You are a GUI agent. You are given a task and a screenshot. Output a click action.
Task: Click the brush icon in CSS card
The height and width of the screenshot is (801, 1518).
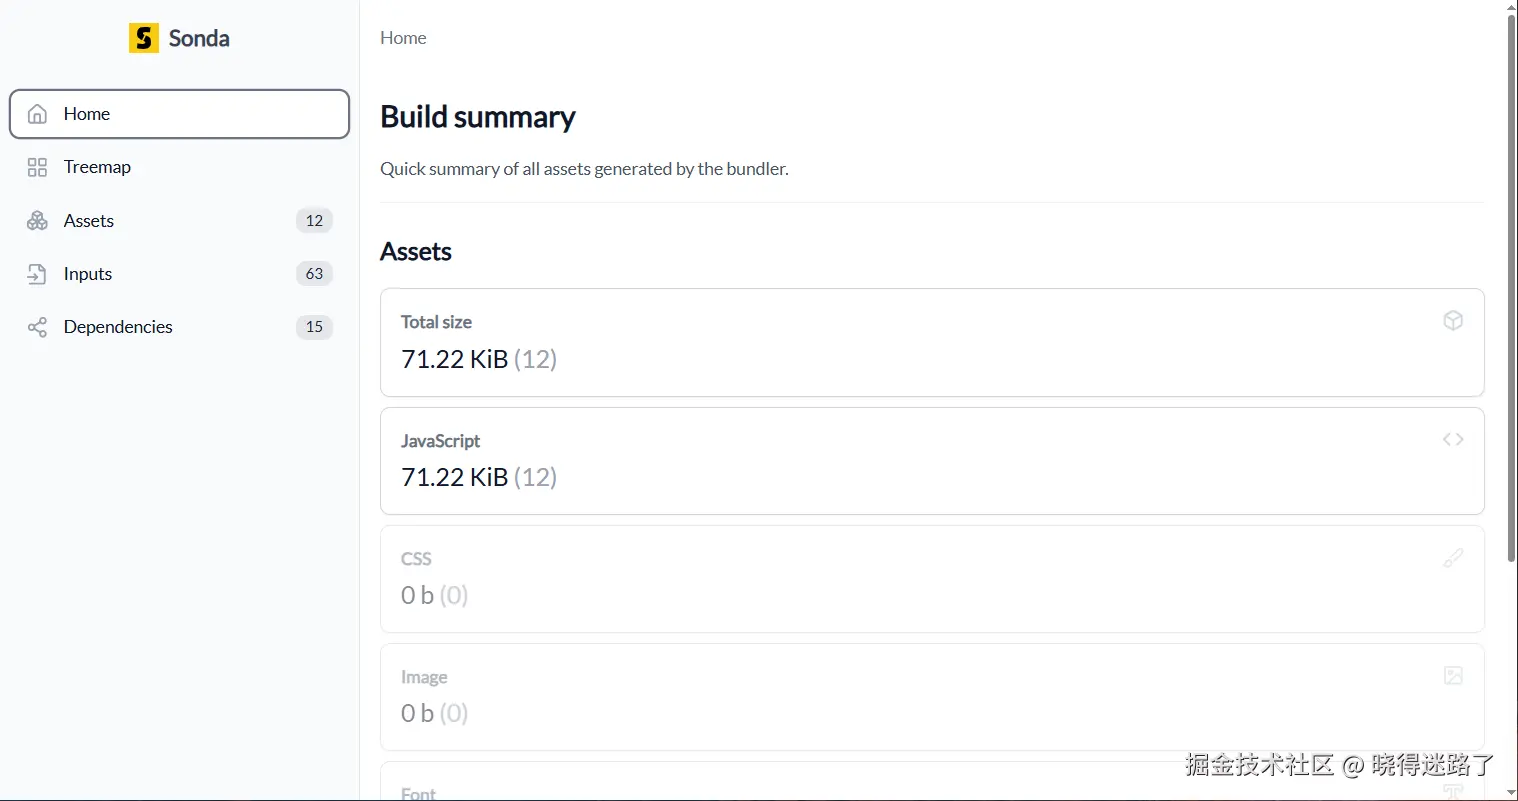point(1453,558)
